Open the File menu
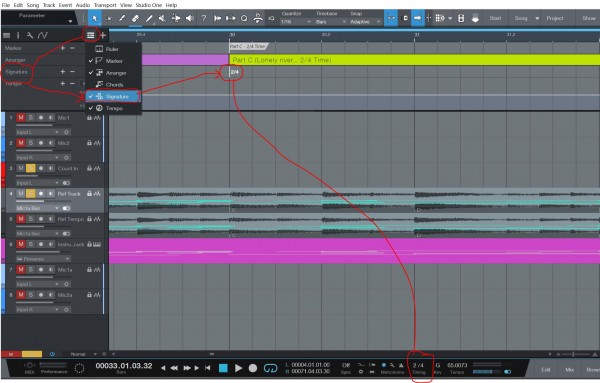Viewport: 600px width, 383px height. pyautogui.click(x=6, y=5)
